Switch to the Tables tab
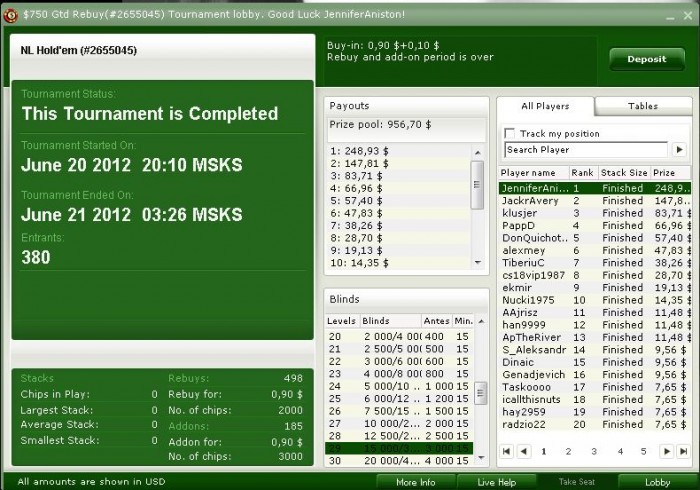Screen dimensions: 700x490 point(643,106)
